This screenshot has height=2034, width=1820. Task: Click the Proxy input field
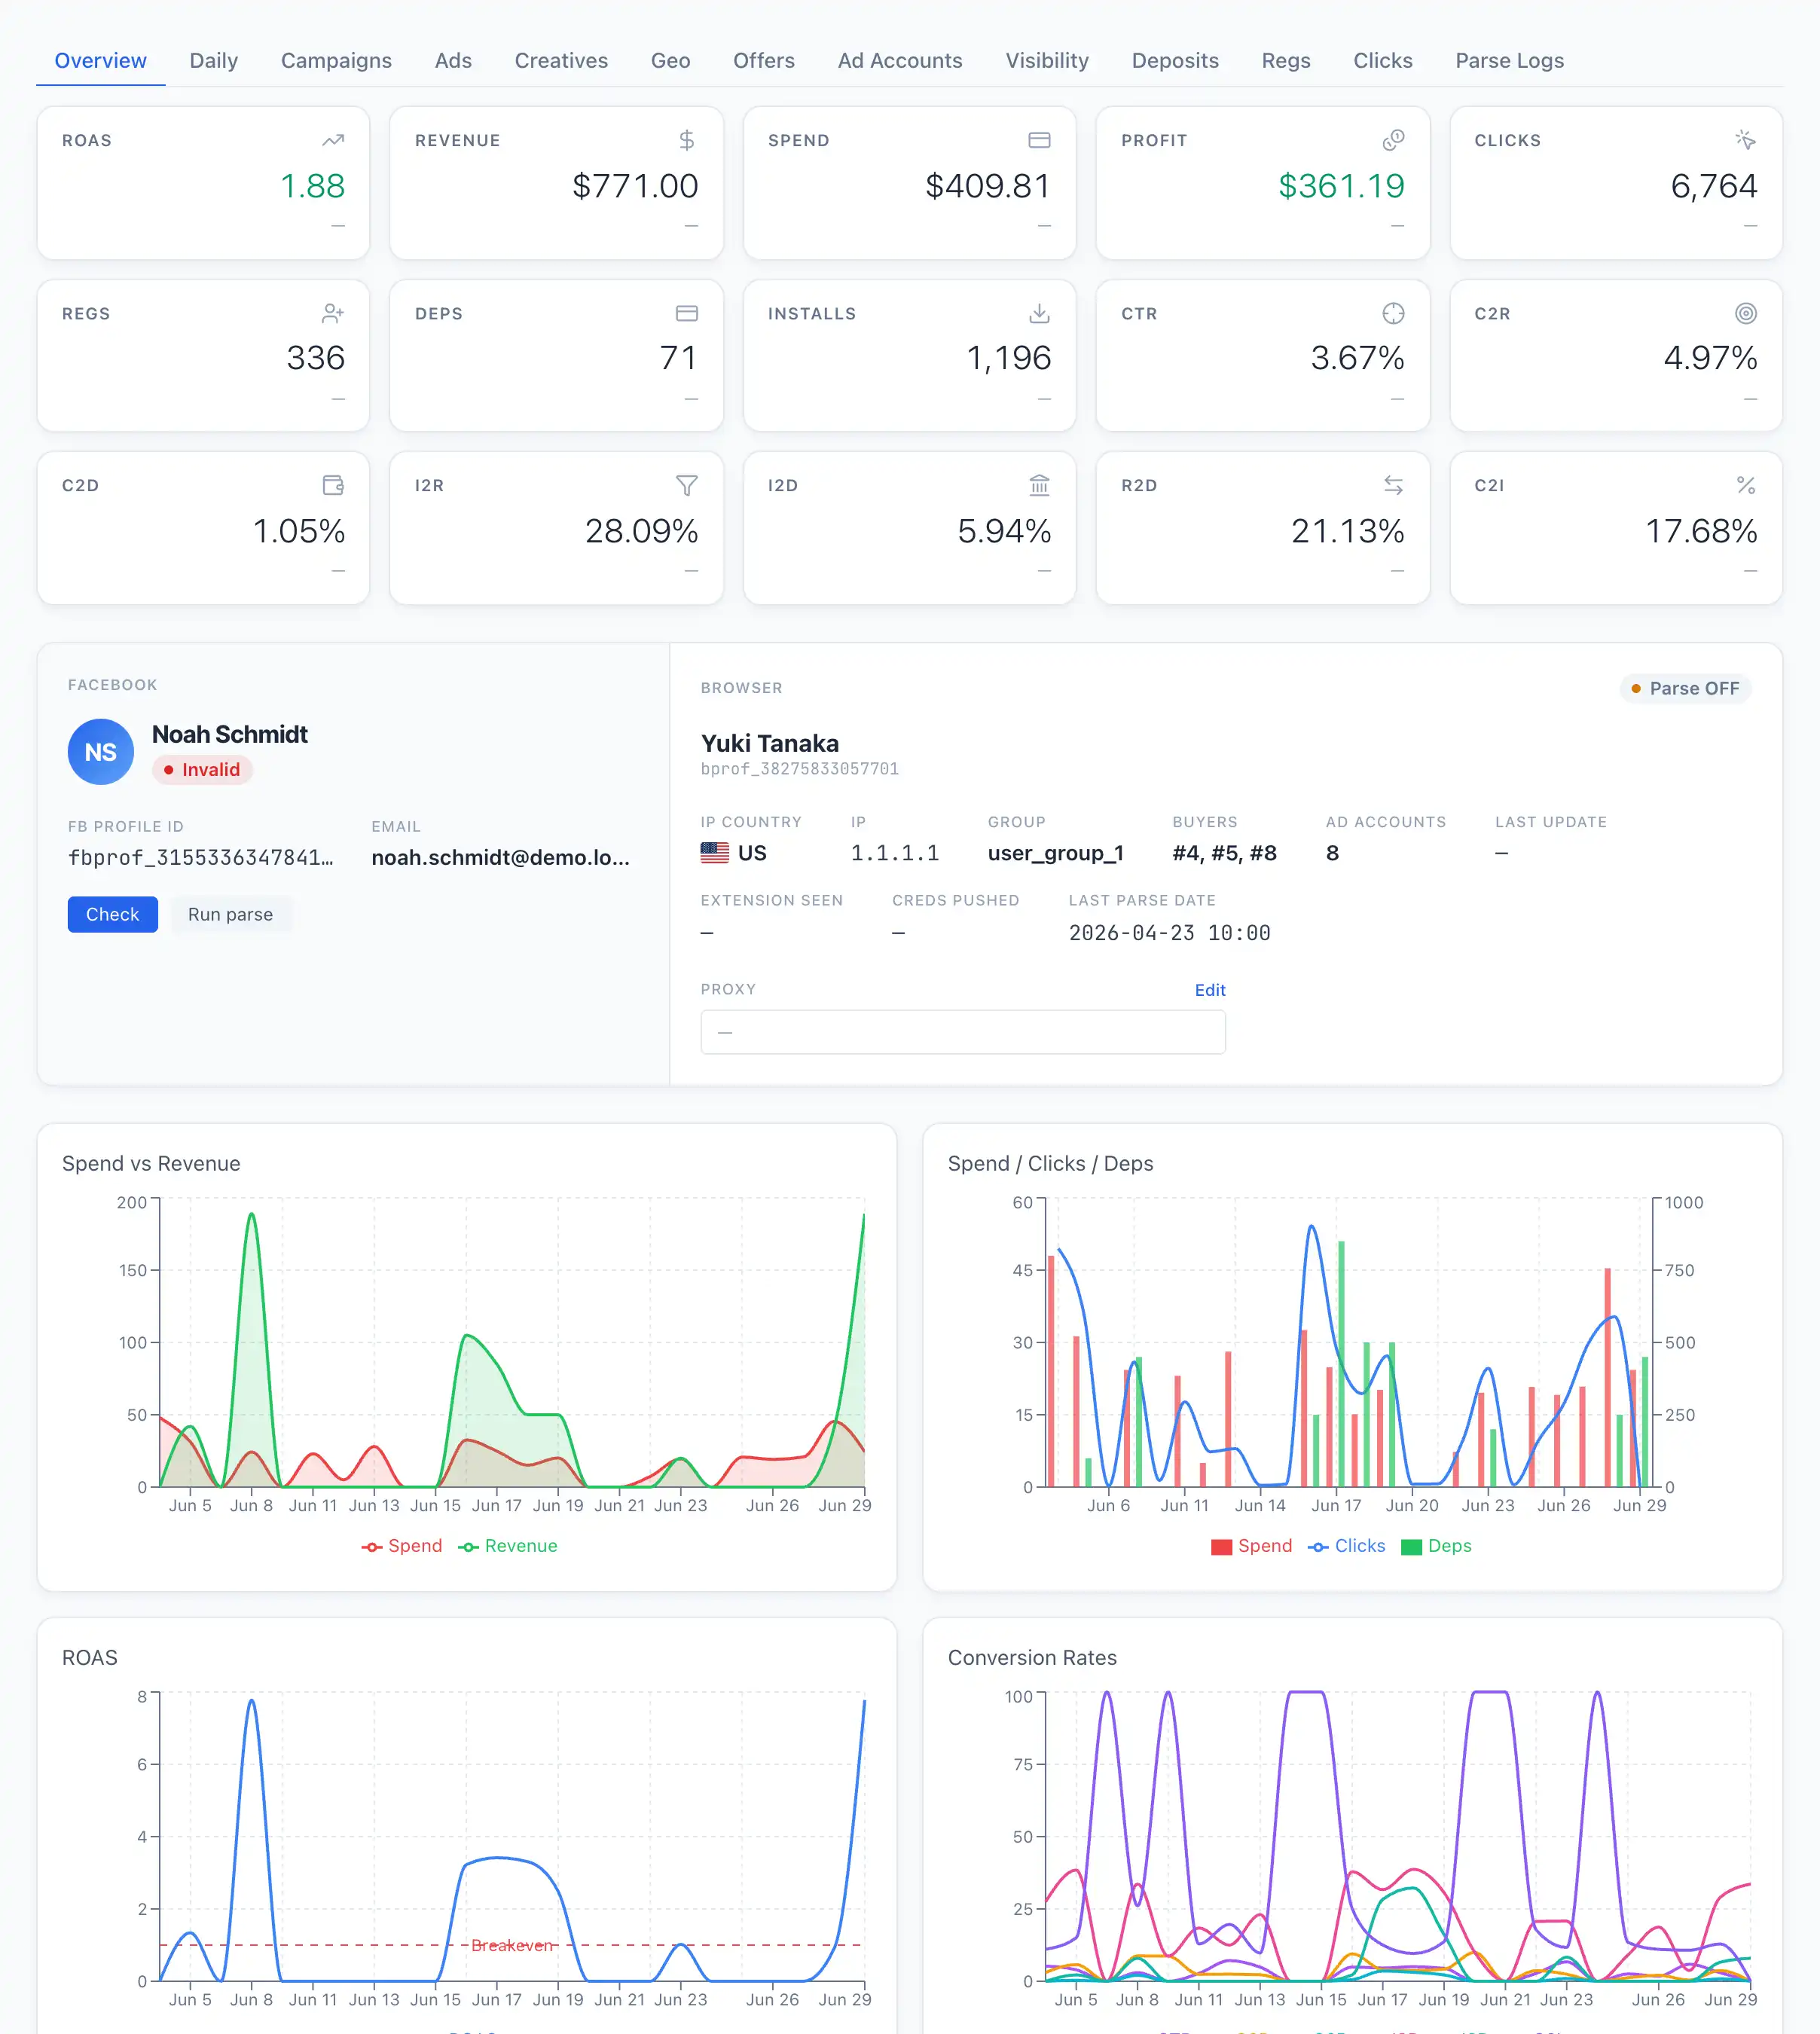tap(962, 1031)
